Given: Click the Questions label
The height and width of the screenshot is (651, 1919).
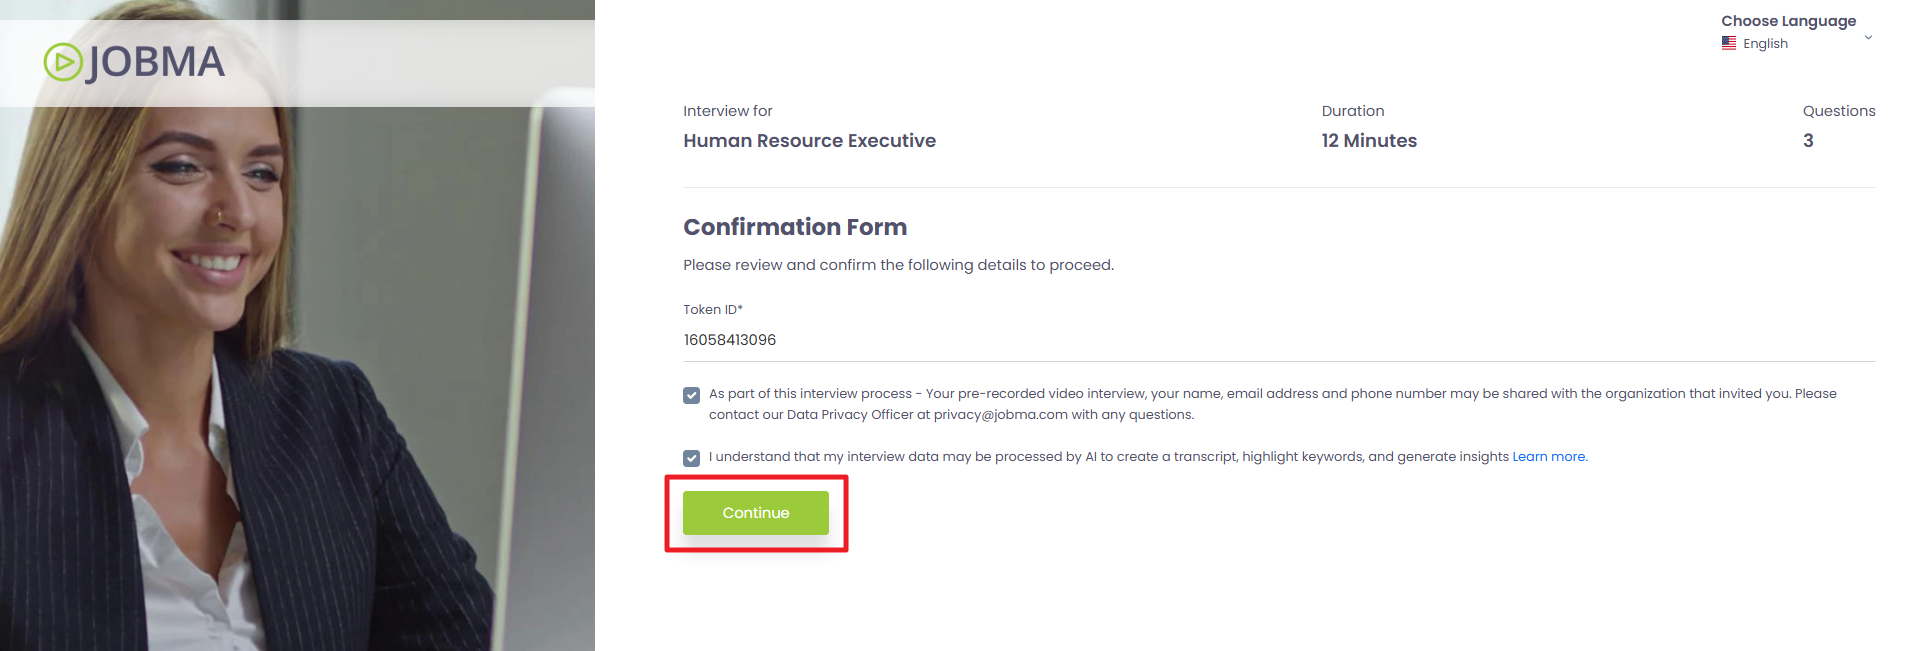Looking at the screenshot, I should (1838, 111).
